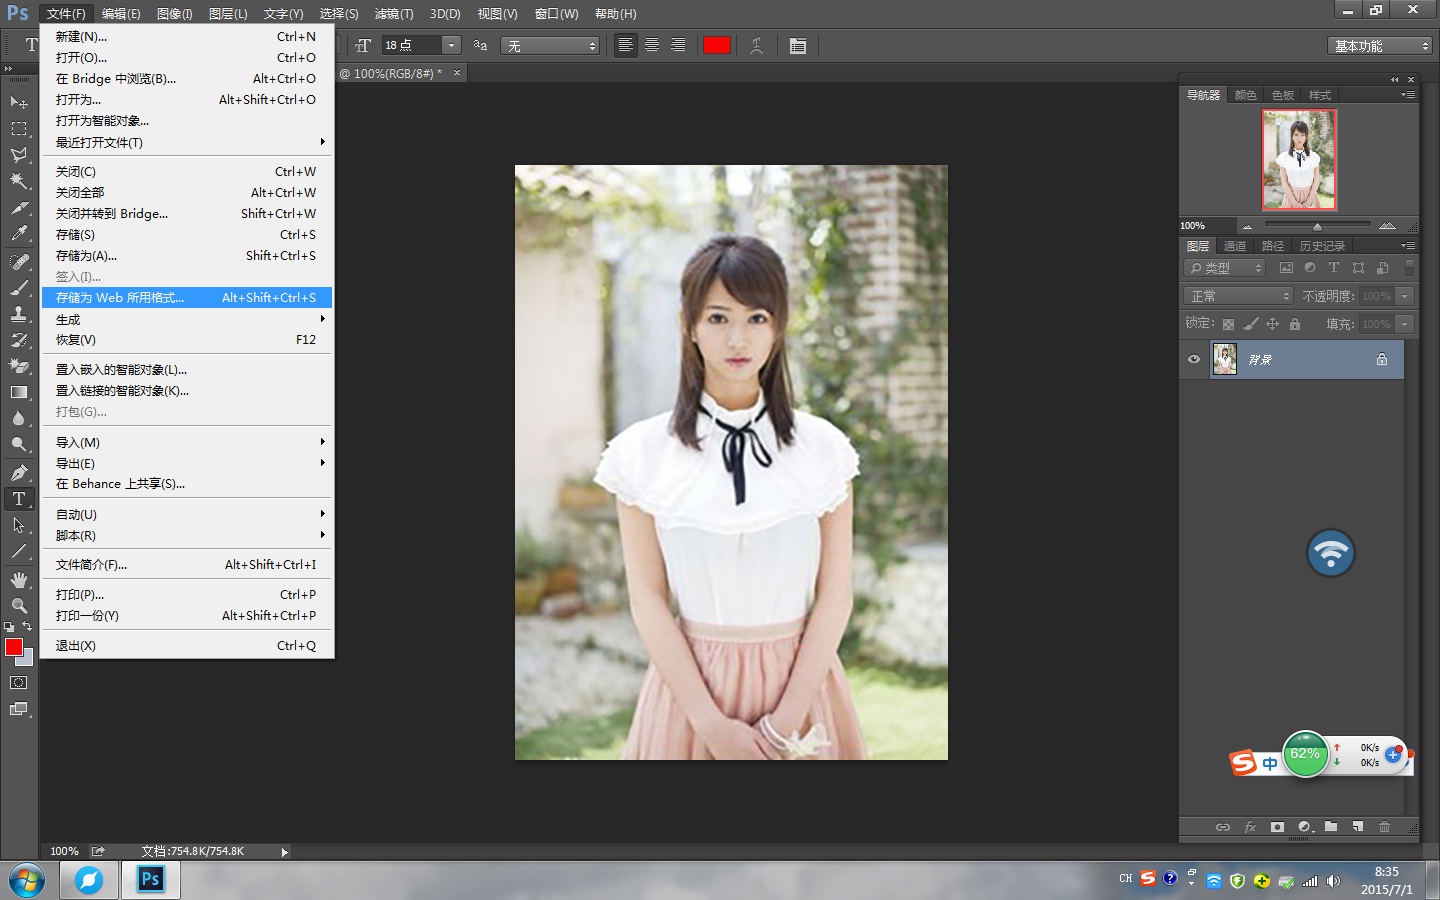
Task: Click the 退出(X) menu item
Action: tap(187, 645)
